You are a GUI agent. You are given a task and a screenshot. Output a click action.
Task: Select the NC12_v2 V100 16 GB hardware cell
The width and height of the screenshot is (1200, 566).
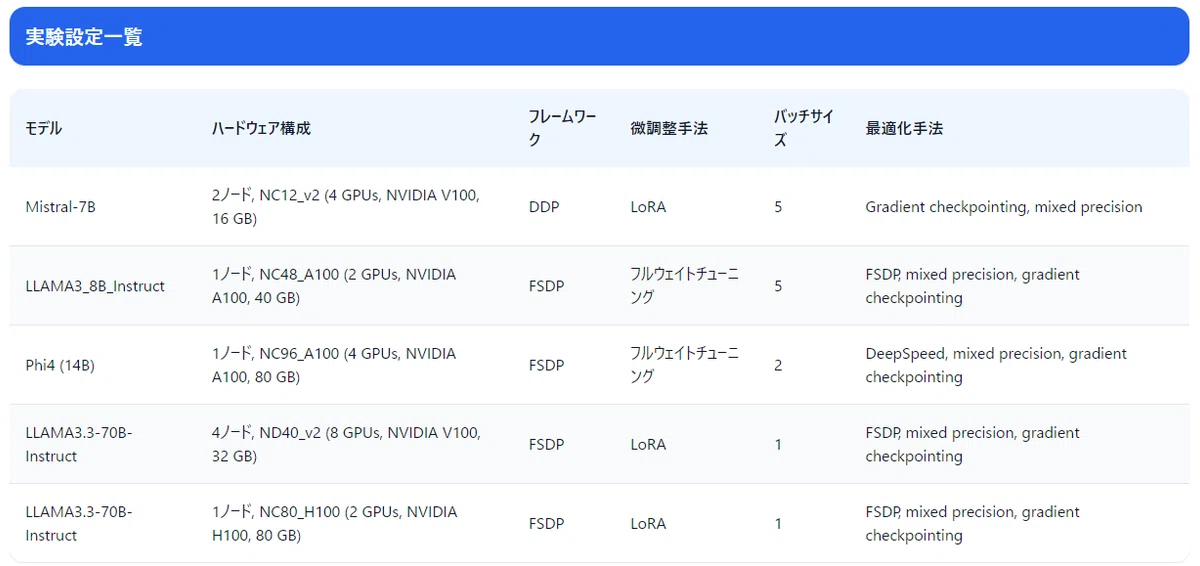(346, 207)
